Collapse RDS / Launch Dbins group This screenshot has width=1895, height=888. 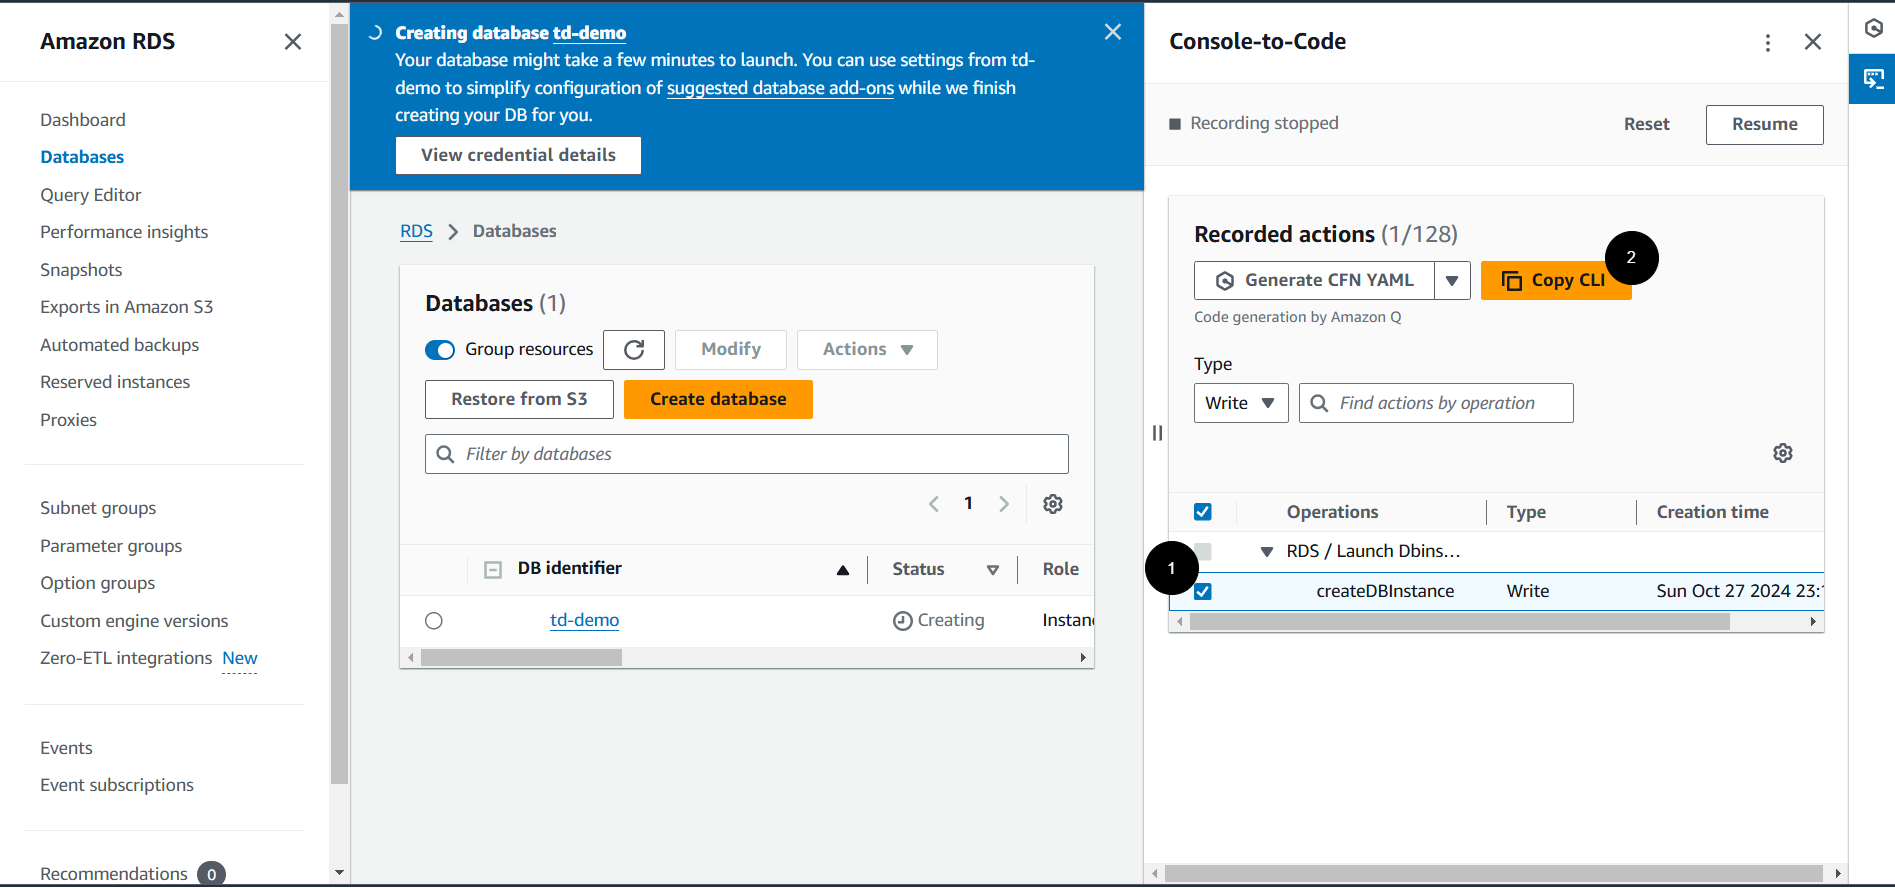point(1267,552)
